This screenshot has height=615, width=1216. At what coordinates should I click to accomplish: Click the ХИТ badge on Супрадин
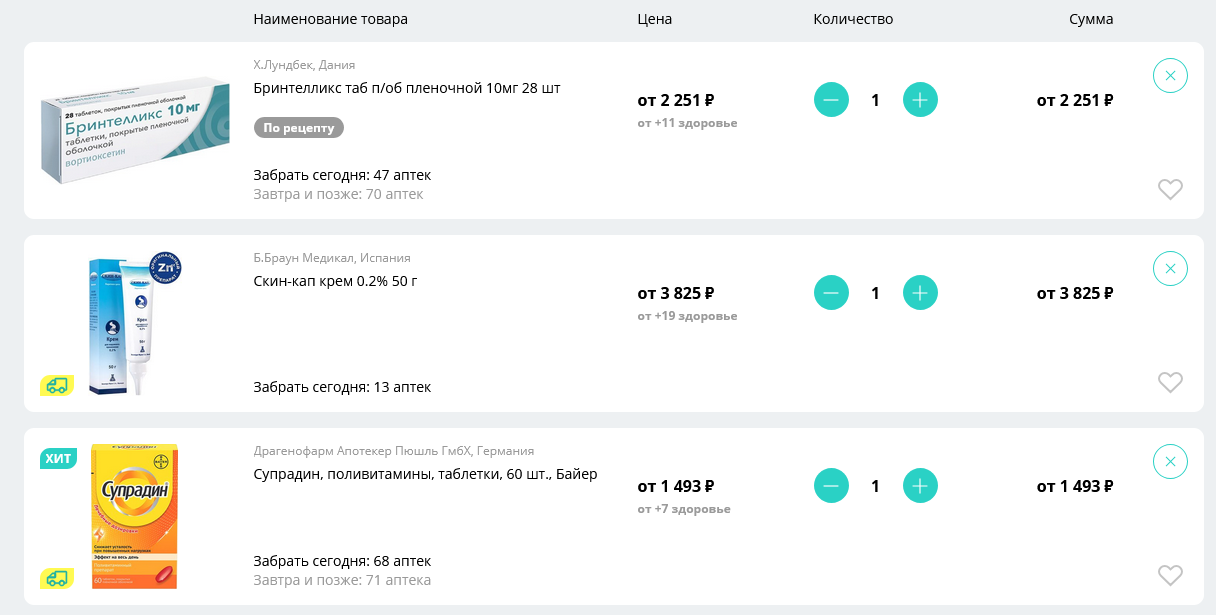click(57, 458)
